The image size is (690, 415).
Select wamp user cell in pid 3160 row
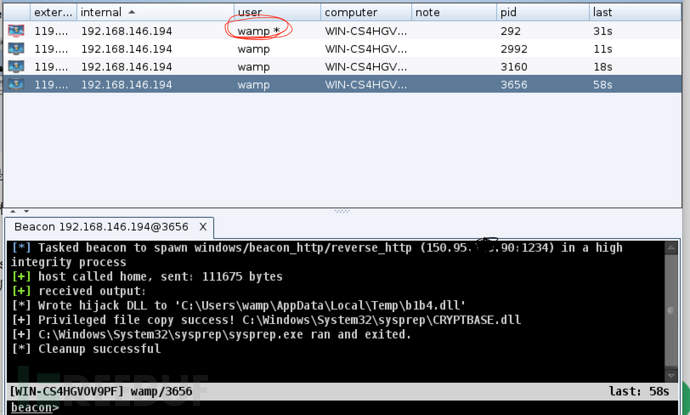[x=253, y=67]
